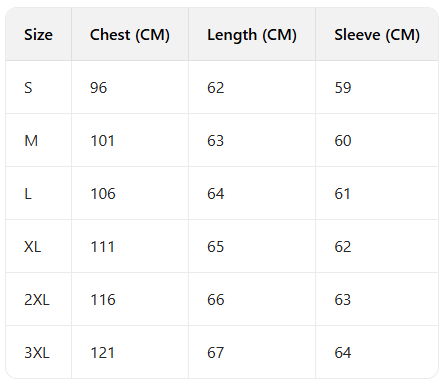Image resolution: width=445 pixels, height=385 pixels.
Task: Select chest measurement 111
Action: 103,247
